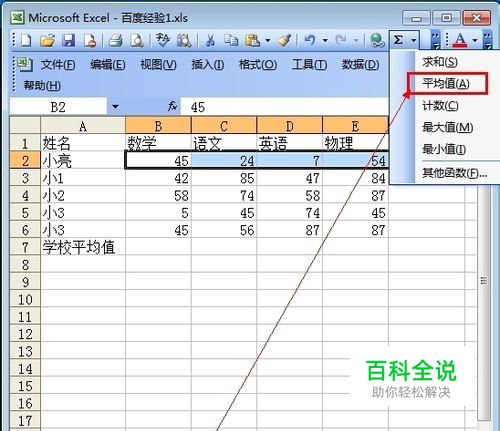
Task: Expand the toolbar options chevron after AutoSum
Action: click(435, 41)
